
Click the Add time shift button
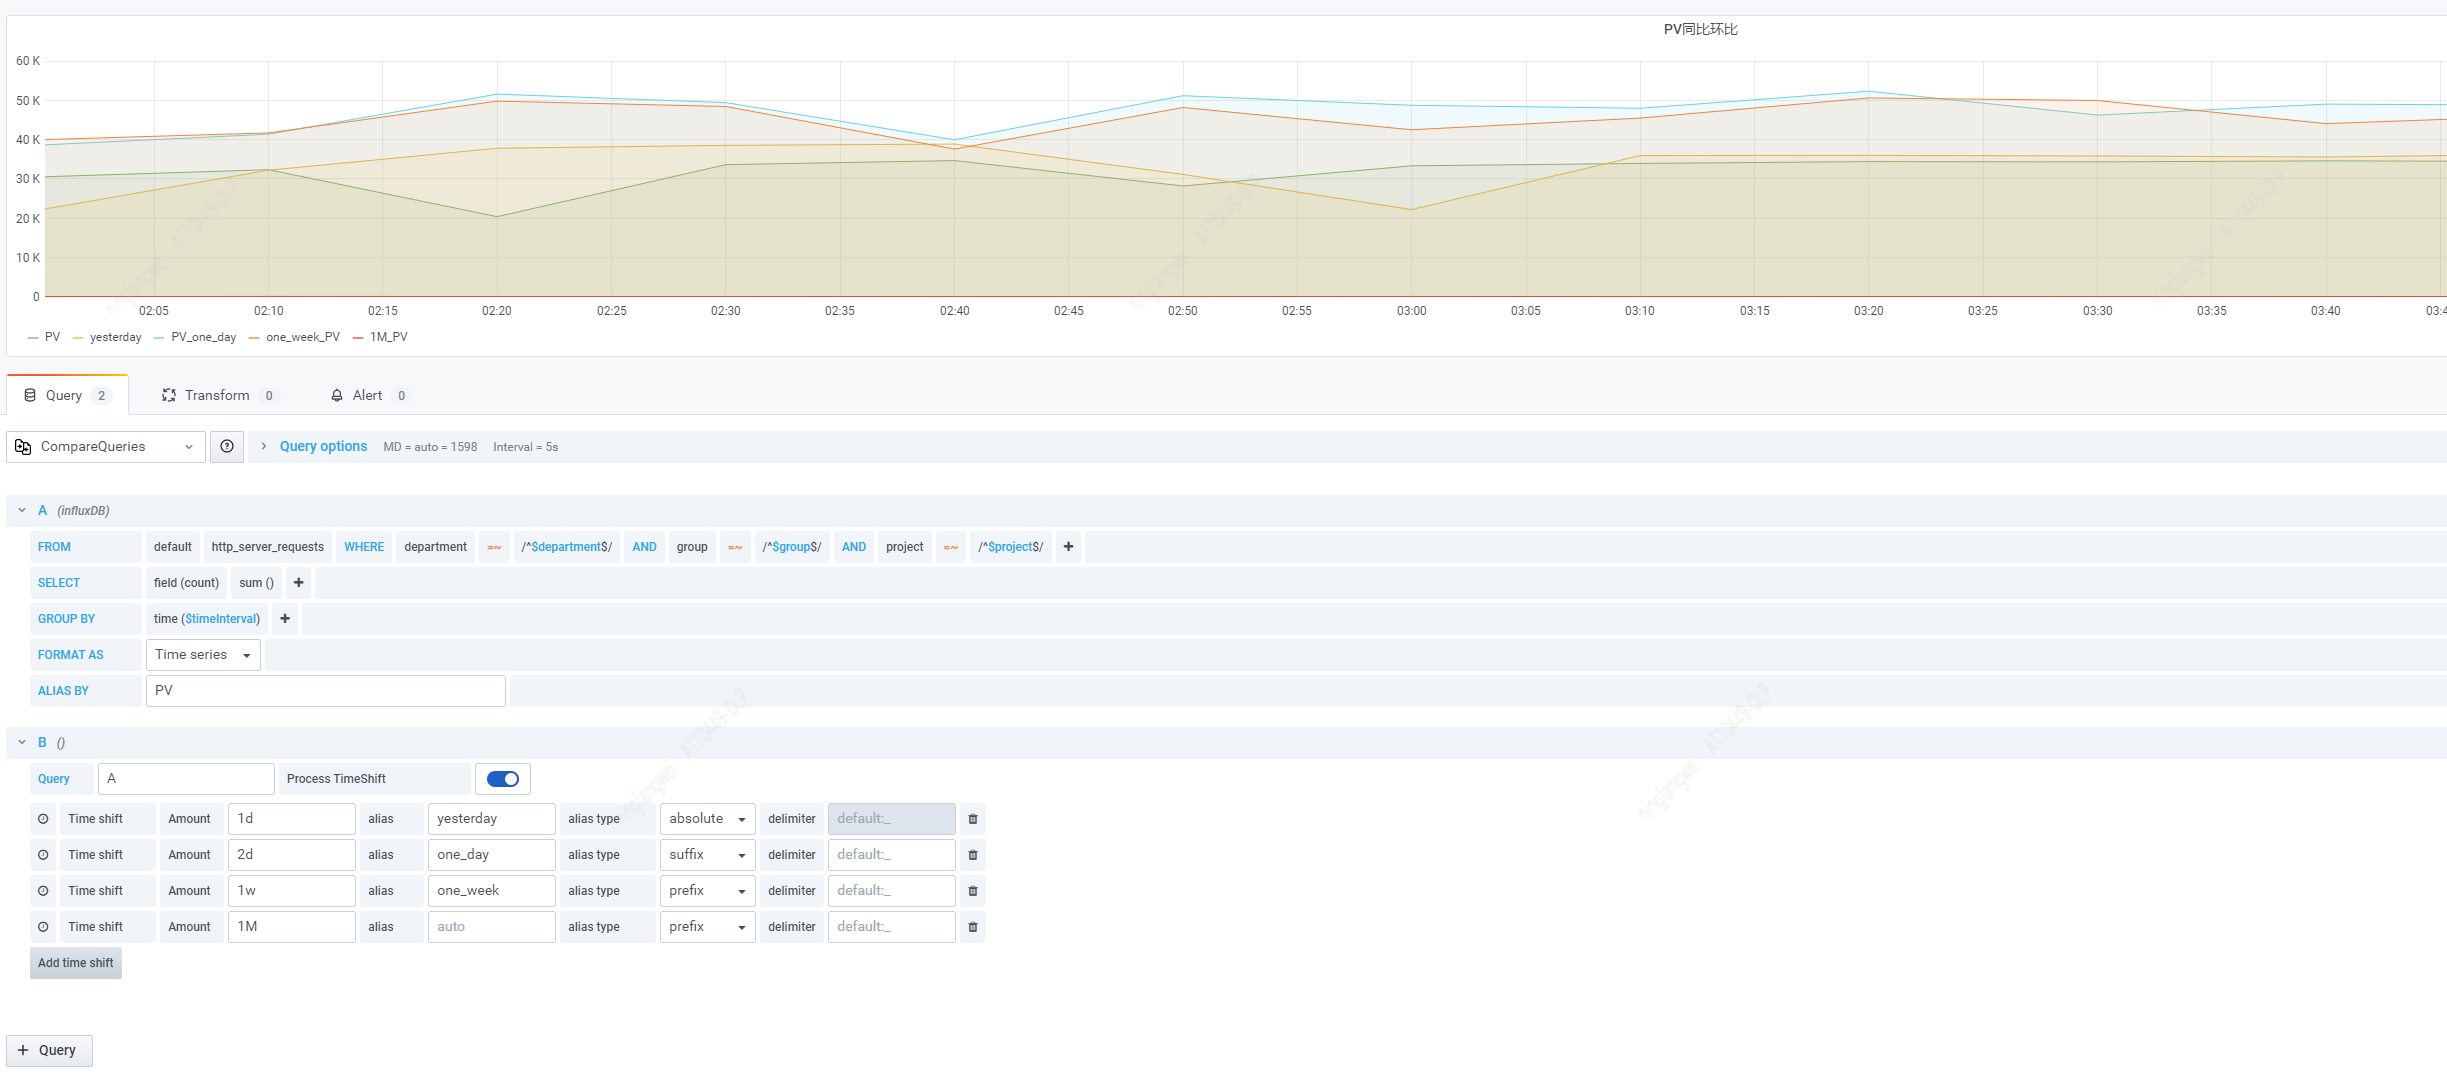76,963
